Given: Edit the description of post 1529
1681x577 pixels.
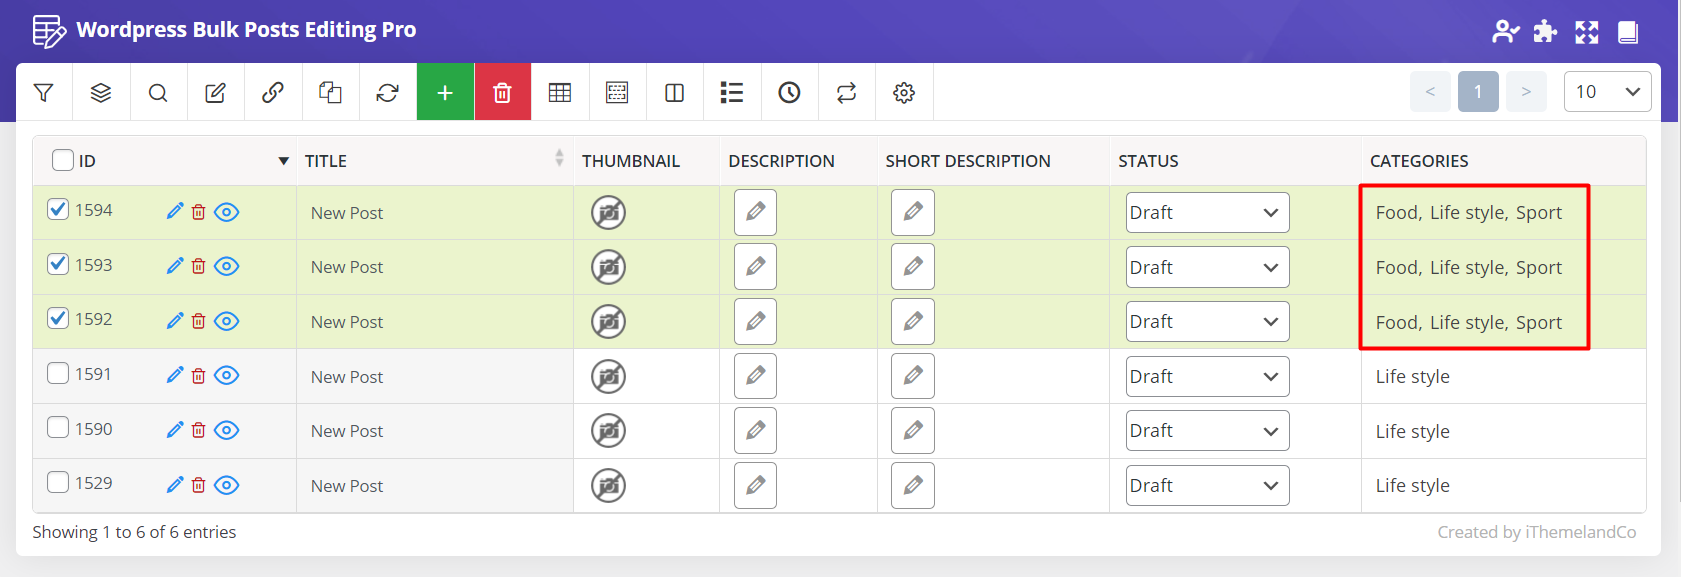Looking at the screenshot, I should coord(755,485).
